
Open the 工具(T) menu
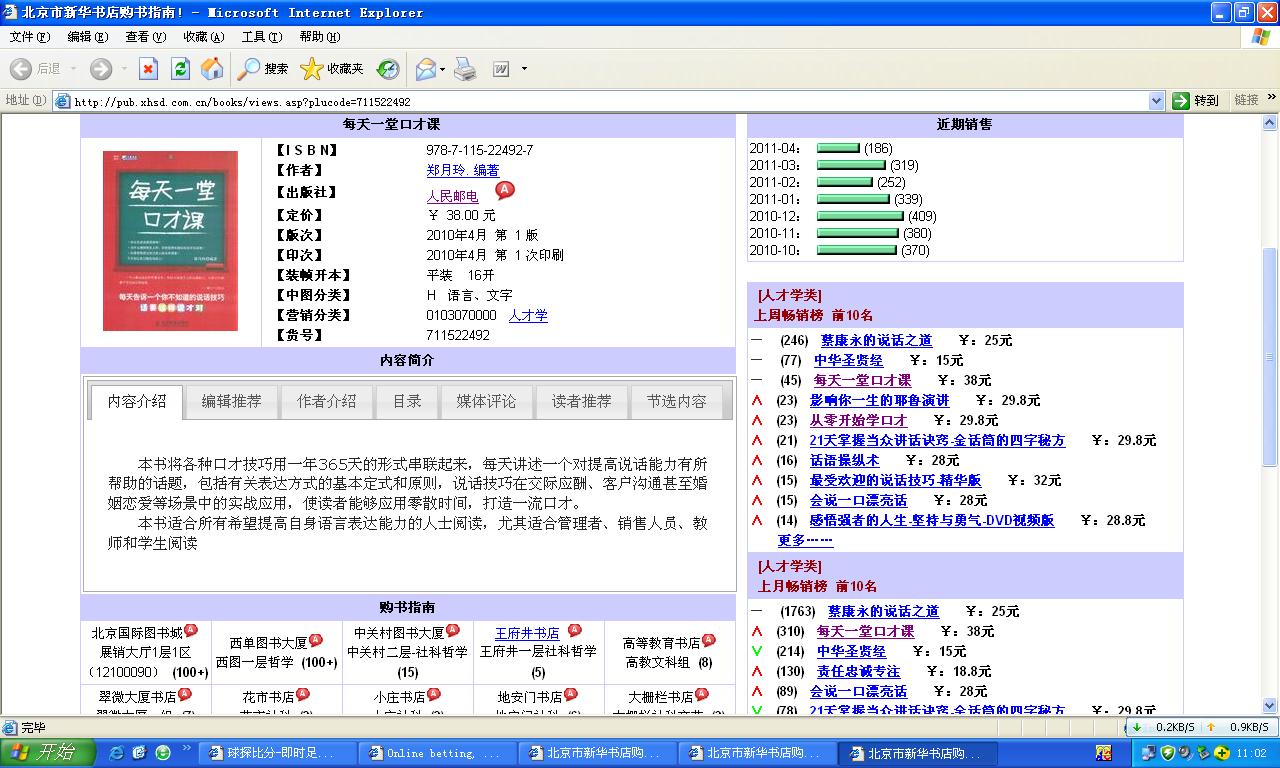tap(262, 37)
